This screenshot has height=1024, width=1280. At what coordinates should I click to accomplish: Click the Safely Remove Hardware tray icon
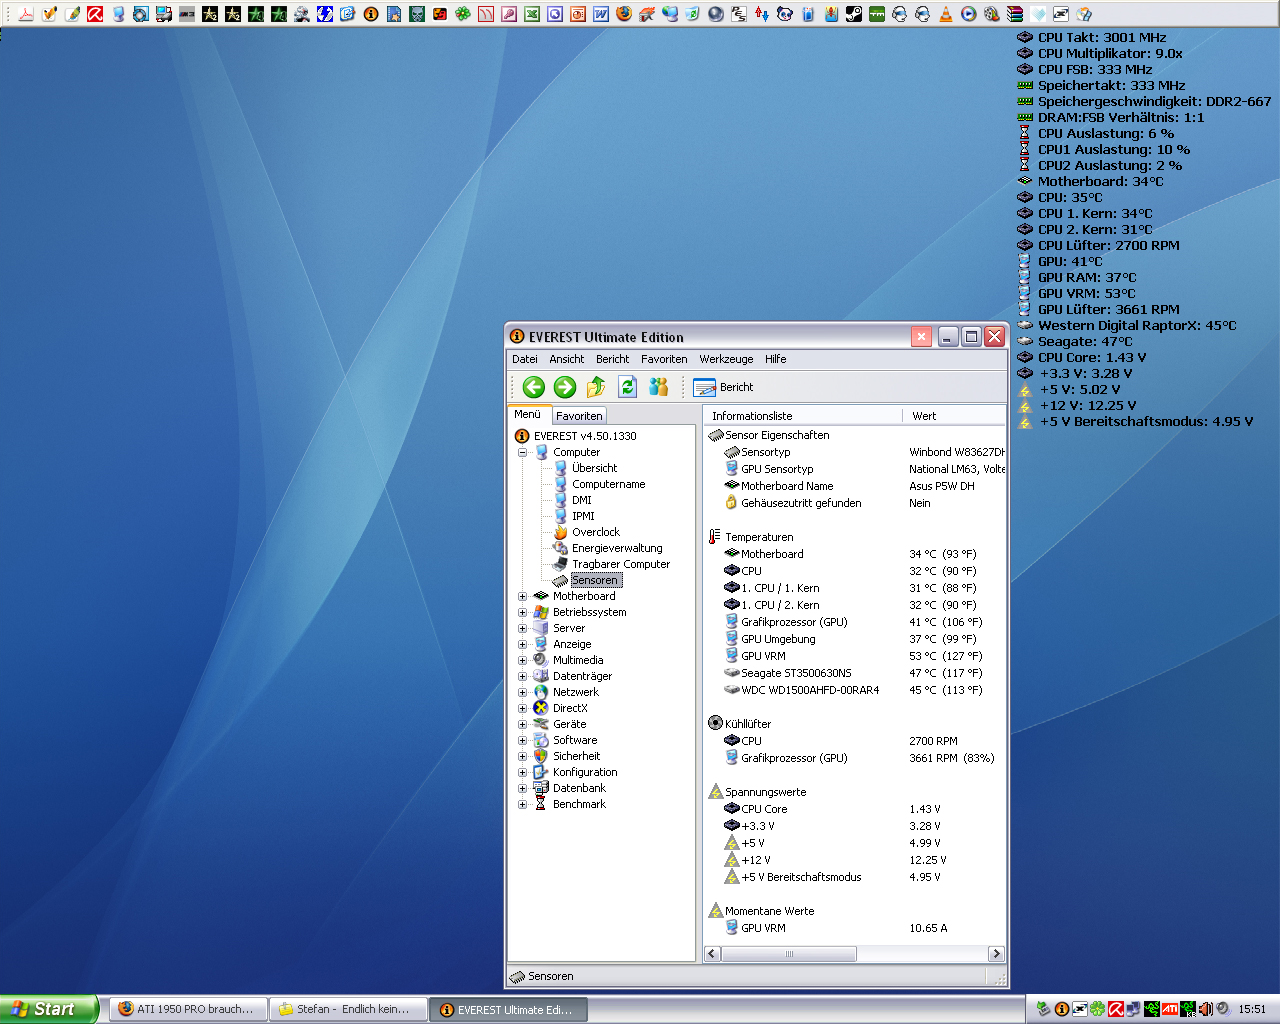pos(1043,1009)
